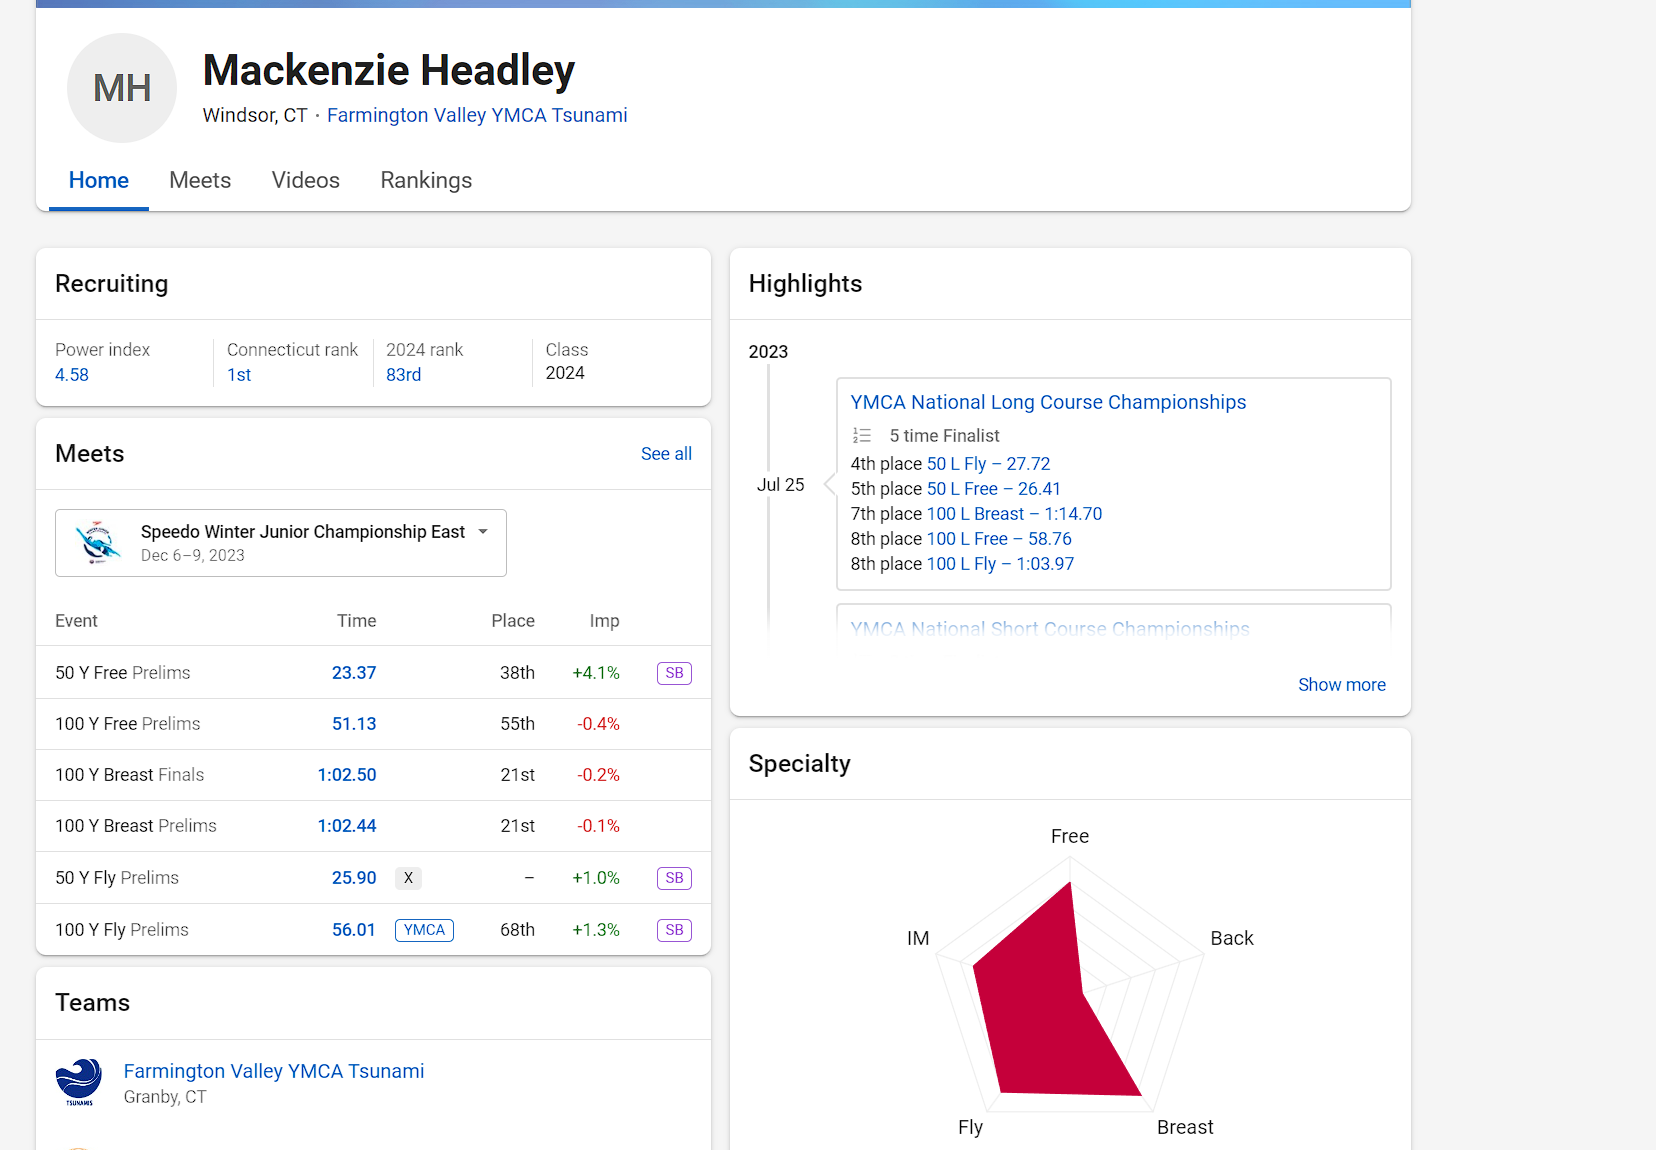This screenshot has width=1656, height=1150.
Task: Click See all meets link
Action: point(666,454)
